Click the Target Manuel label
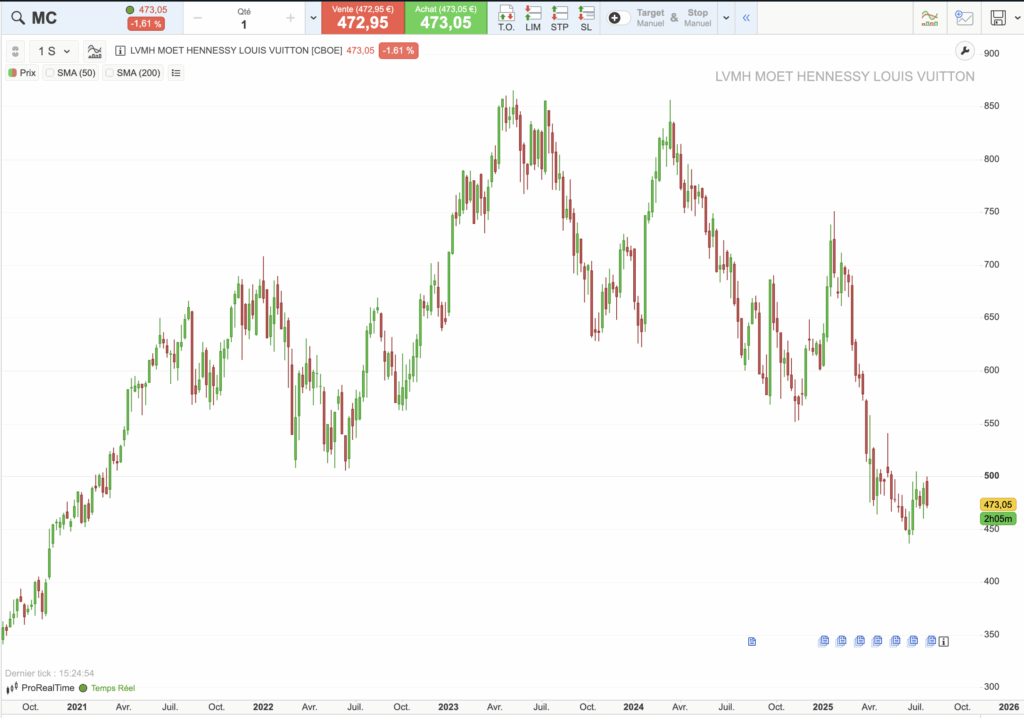Image resolution: width=1024 pixels, height=718 pixels. click(650, 18)
